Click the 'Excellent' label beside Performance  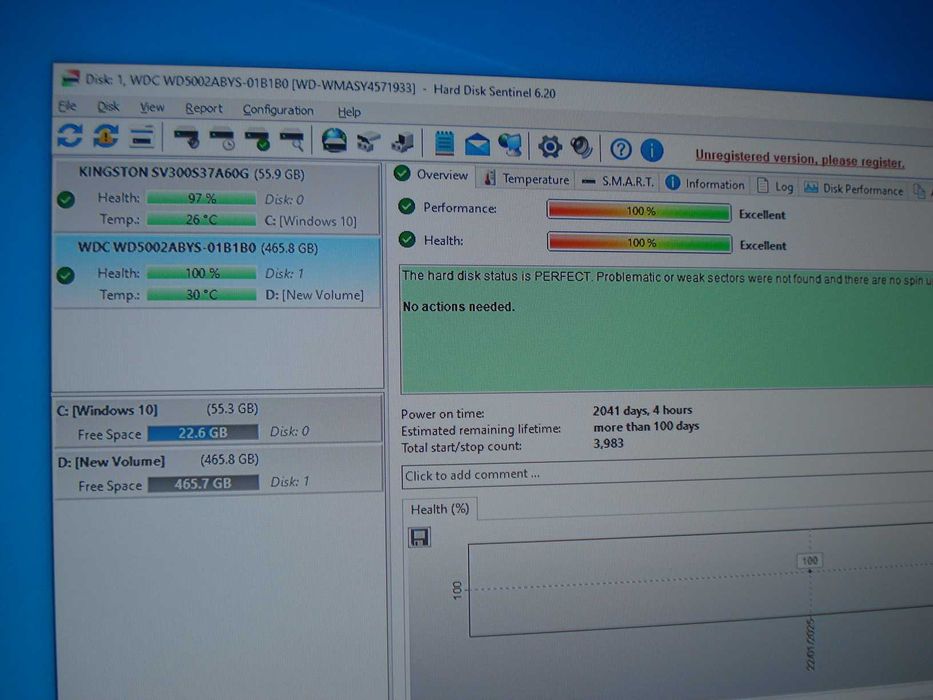click(x=762, y=214)
